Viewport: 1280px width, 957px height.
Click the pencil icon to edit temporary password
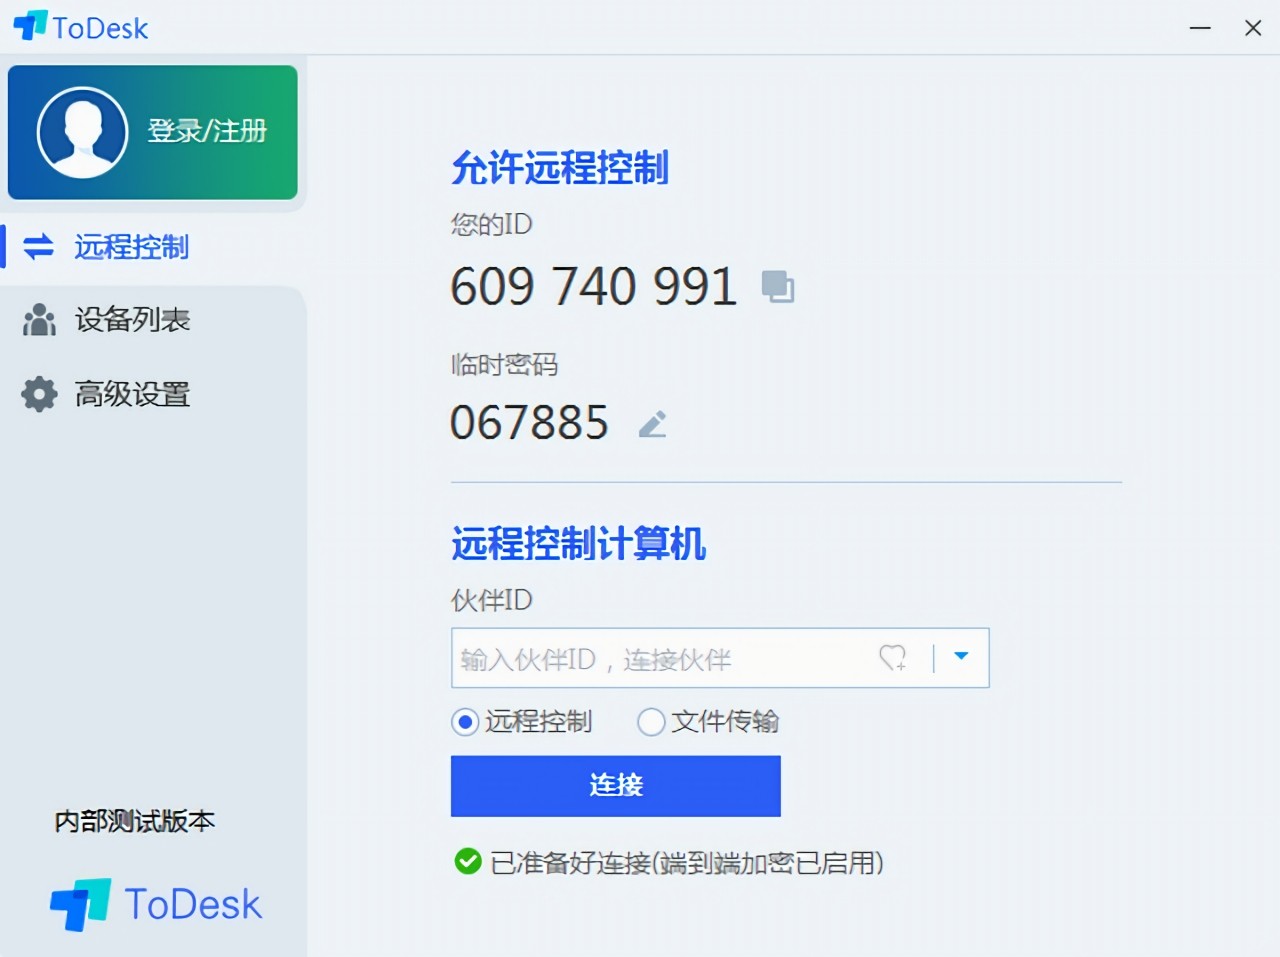tap(652, 423)
